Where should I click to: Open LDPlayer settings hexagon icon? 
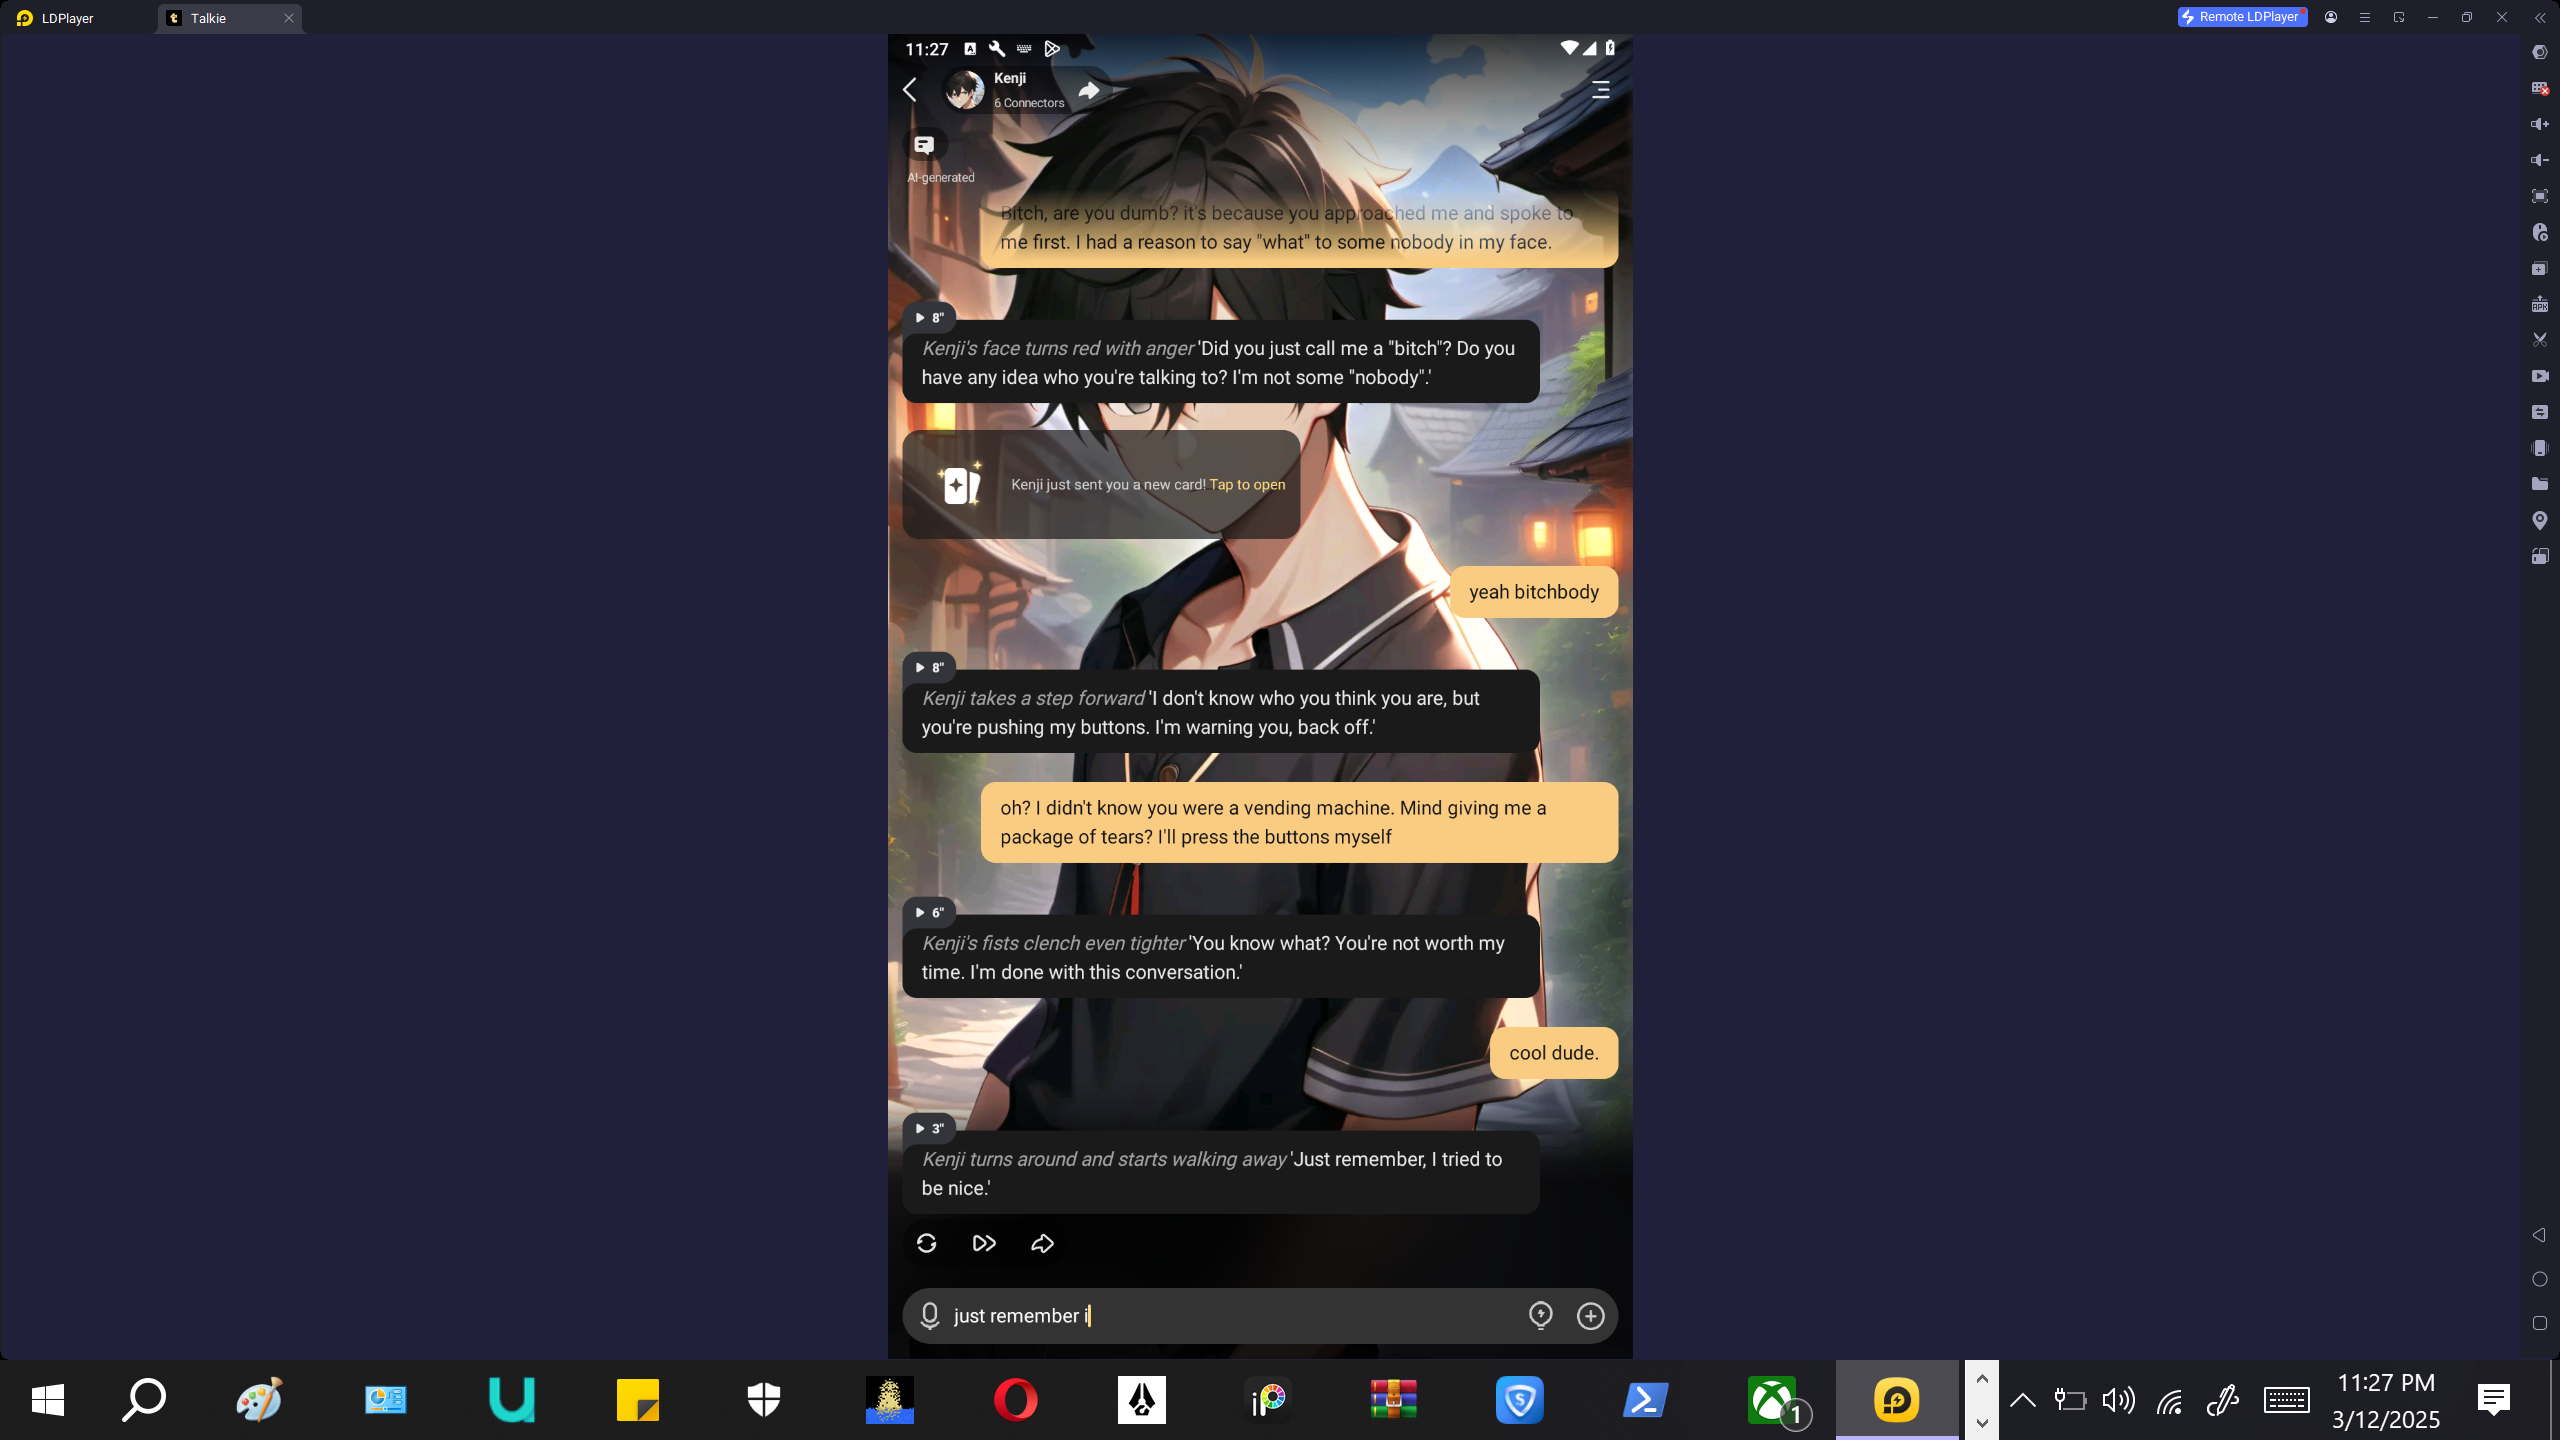point(2540,52)
